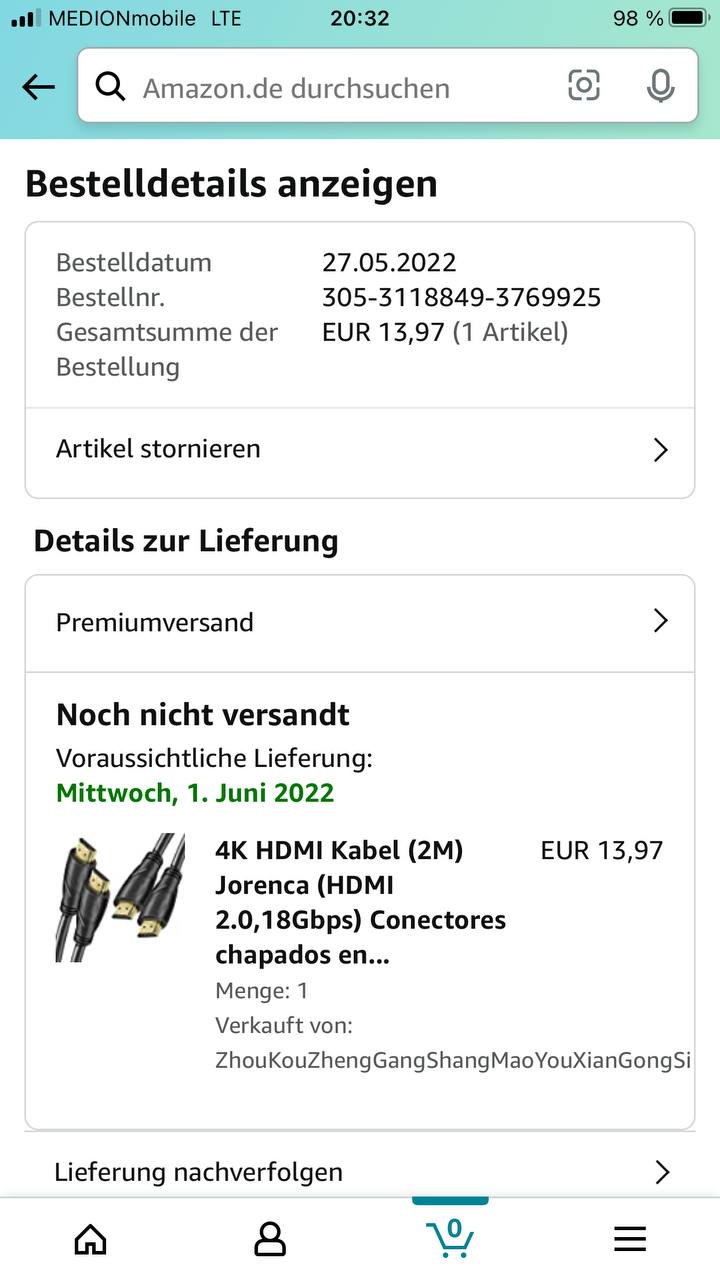The width and height of the screenshot is (720, 1280).
Task: Go back using the arrow icon
Action: point(38,88)
